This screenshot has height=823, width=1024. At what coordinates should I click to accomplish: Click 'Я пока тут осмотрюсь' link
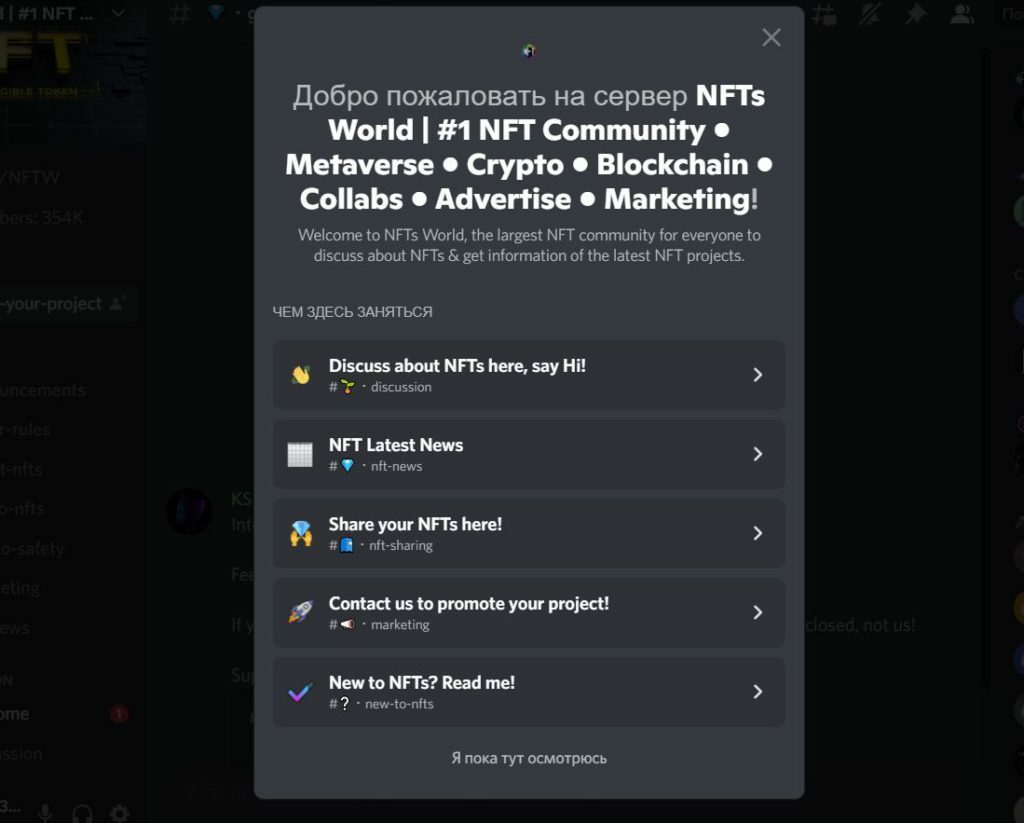pos(529,758)
